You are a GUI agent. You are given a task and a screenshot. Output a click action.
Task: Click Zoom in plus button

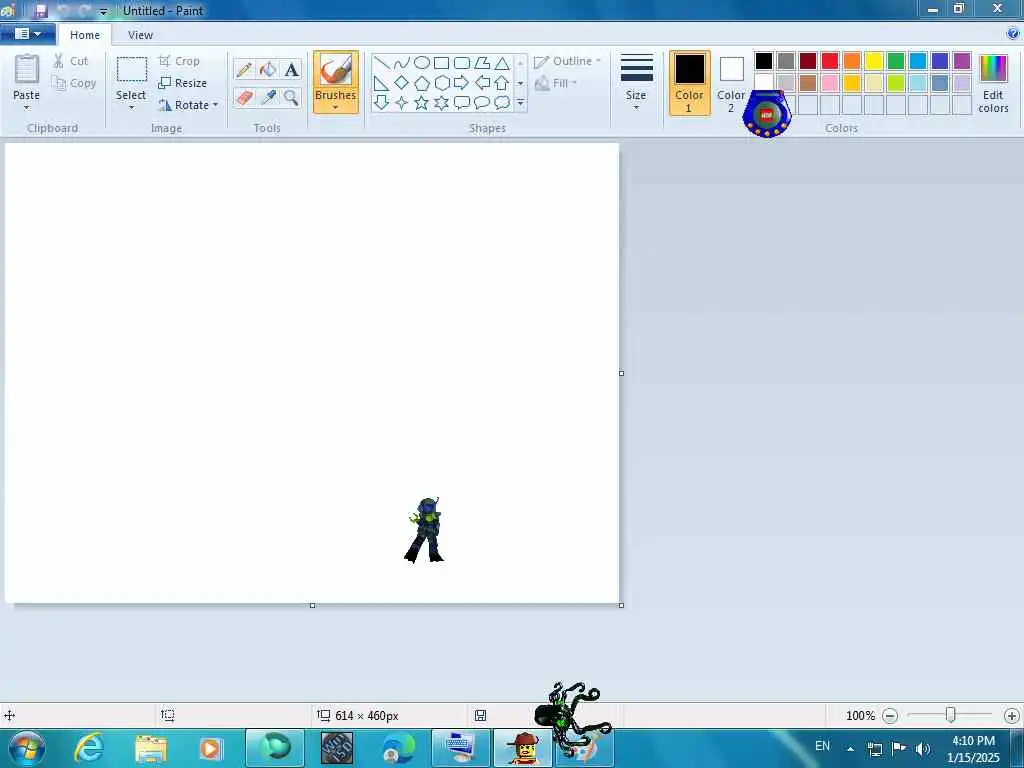[x=1012, y=716]
